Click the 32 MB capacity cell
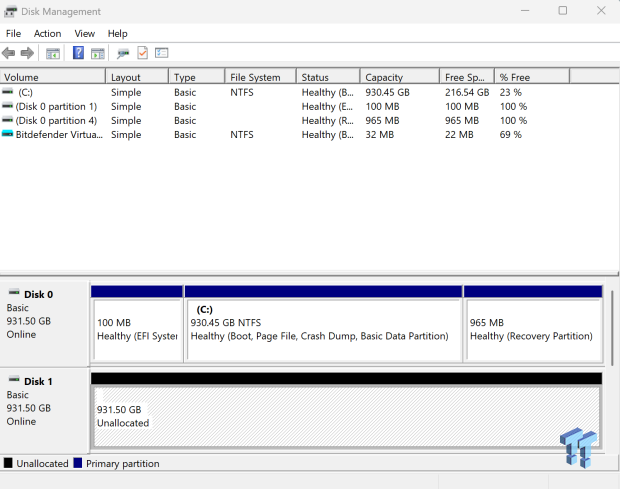The width and height of the screenshot is (620, 489). pos(380,135)
